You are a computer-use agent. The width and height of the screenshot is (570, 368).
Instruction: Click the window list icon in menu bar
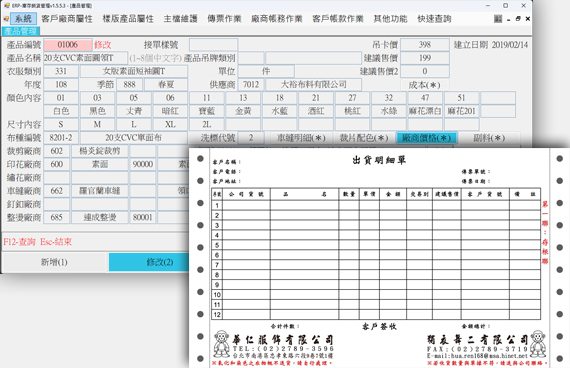[498, 19]
